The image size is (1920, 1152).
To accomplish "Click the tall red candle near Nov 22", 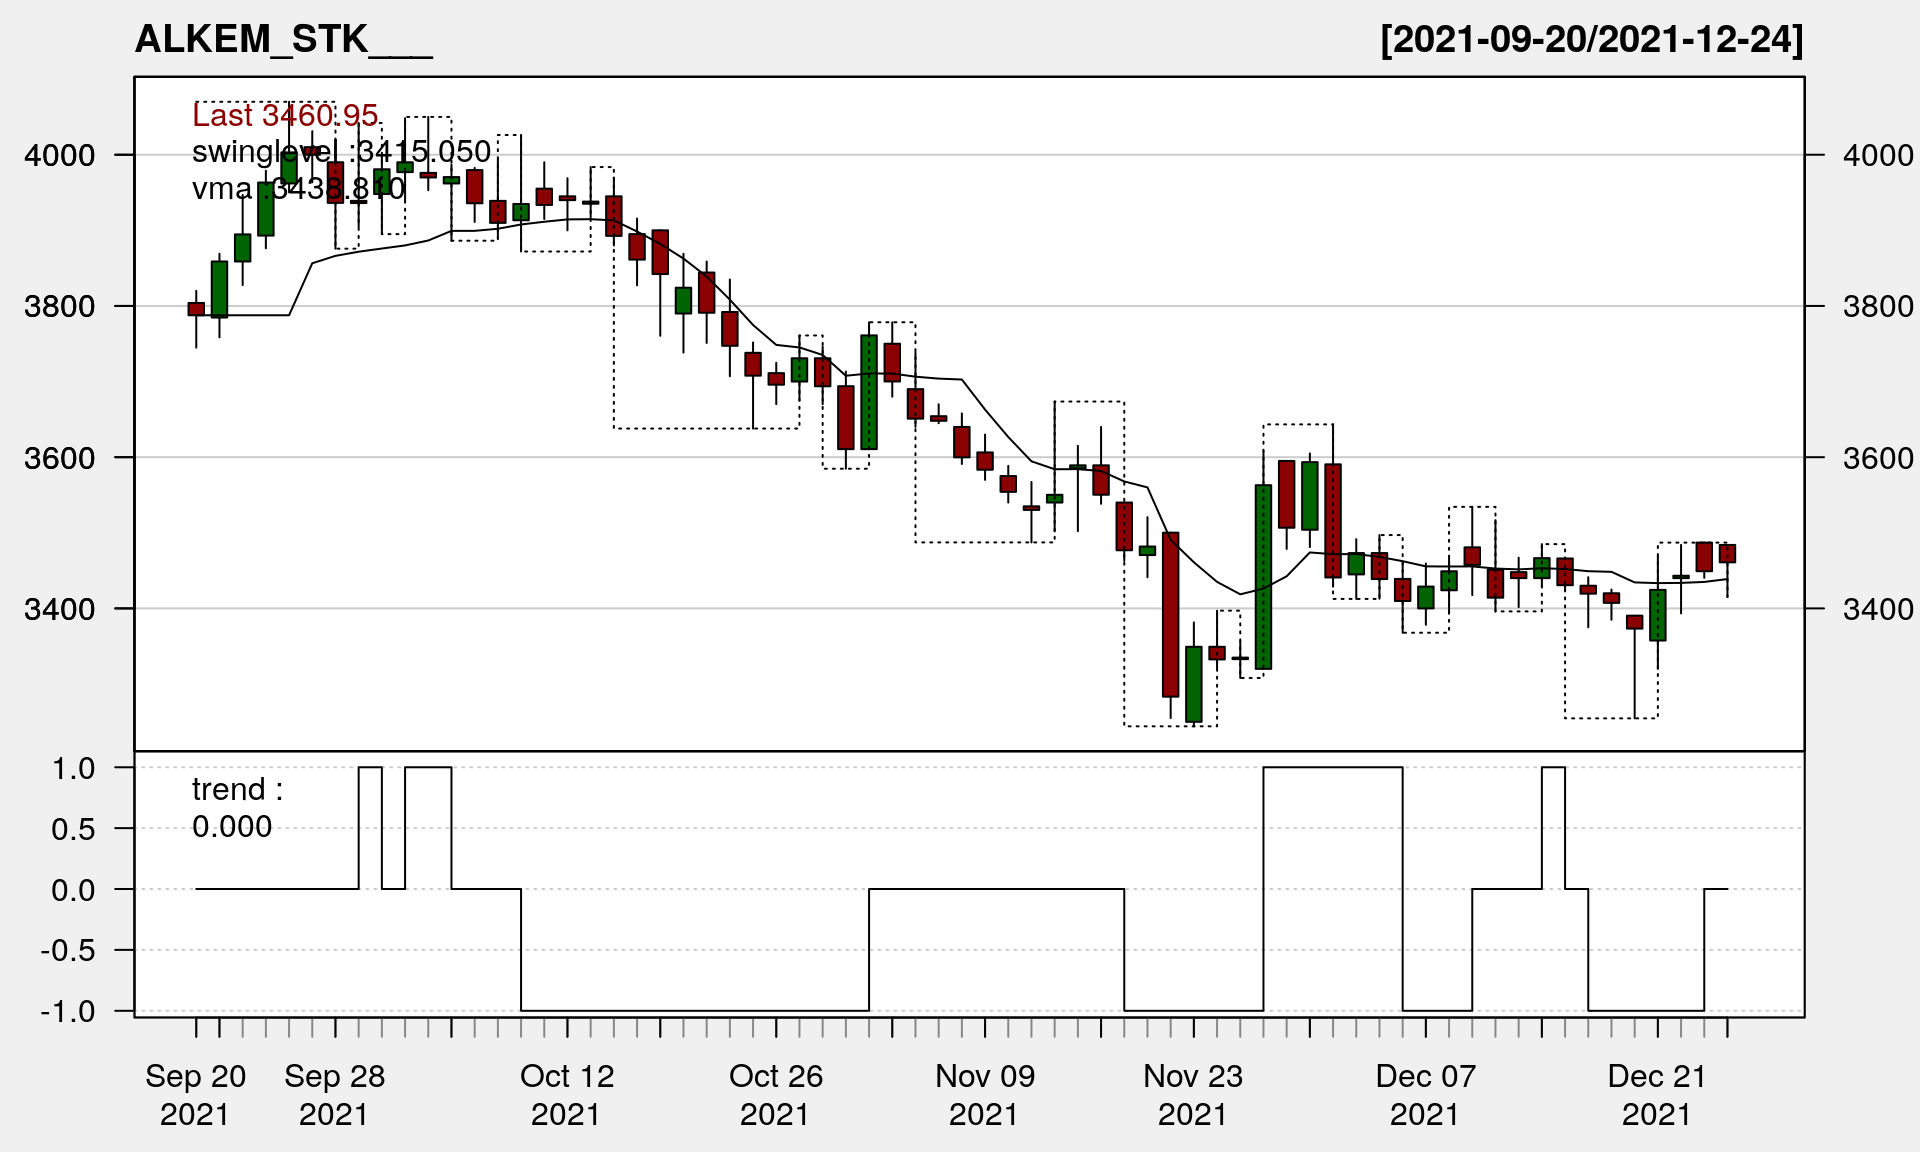I will click(1170, 614).
